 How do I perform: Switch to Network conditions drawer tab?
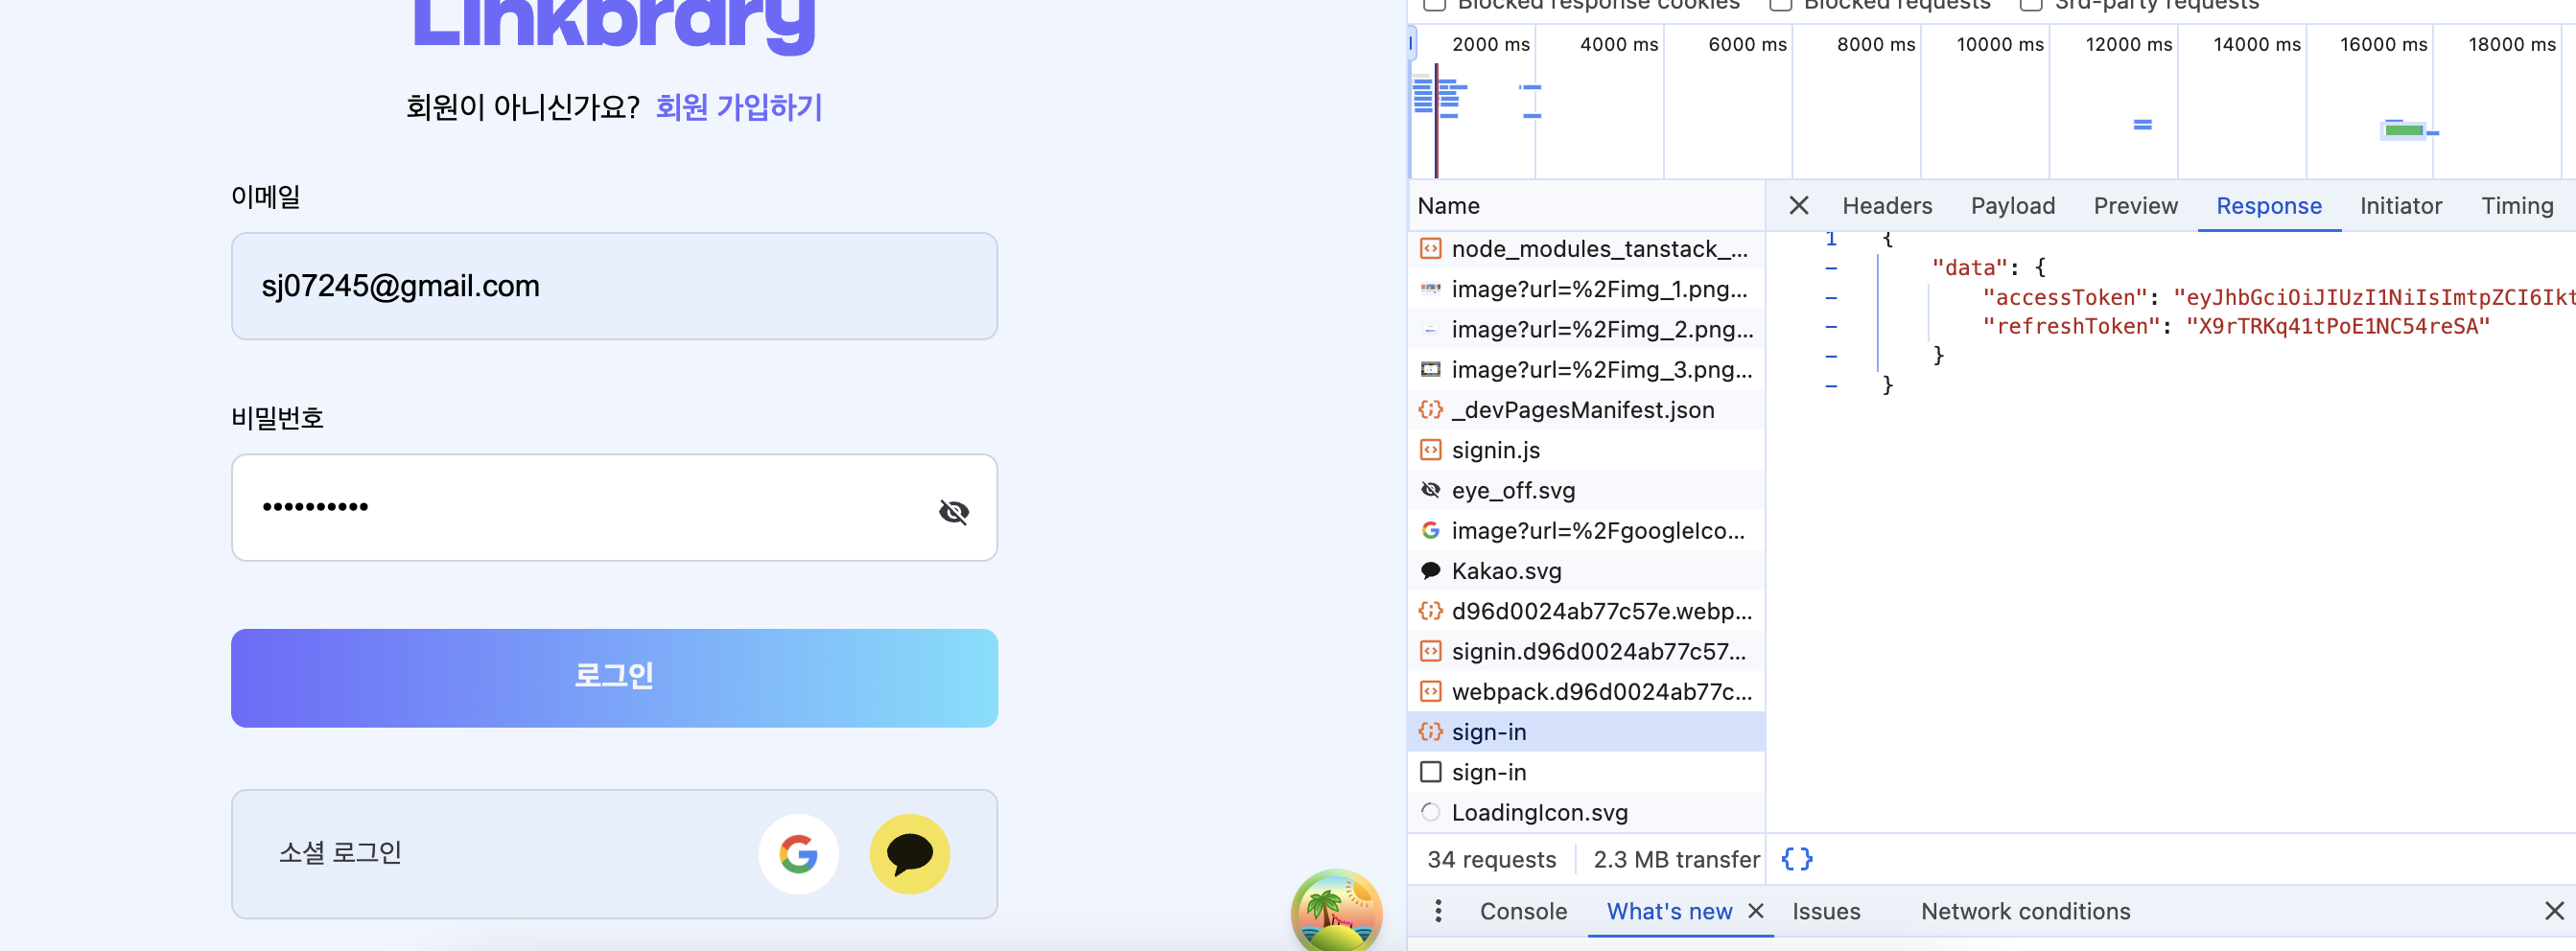(2025, 911)
